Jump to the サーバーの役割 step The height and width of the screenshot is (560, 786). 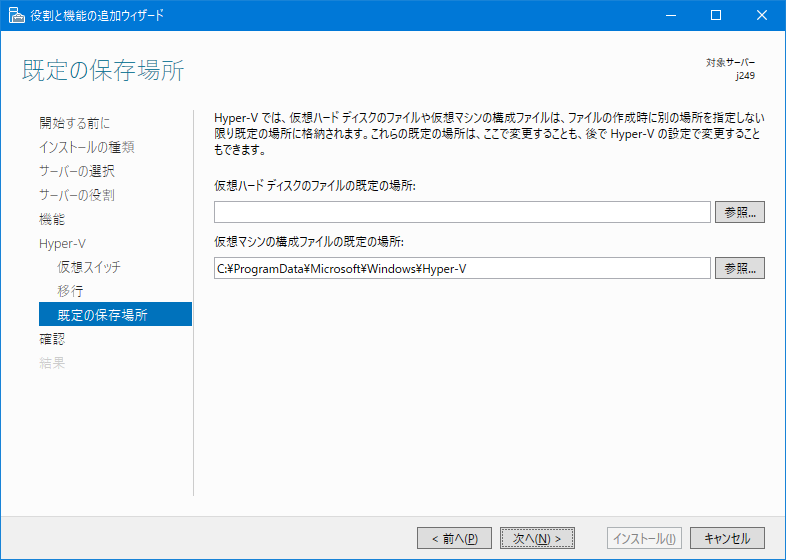pyautogui.click(x=77, y=195)
